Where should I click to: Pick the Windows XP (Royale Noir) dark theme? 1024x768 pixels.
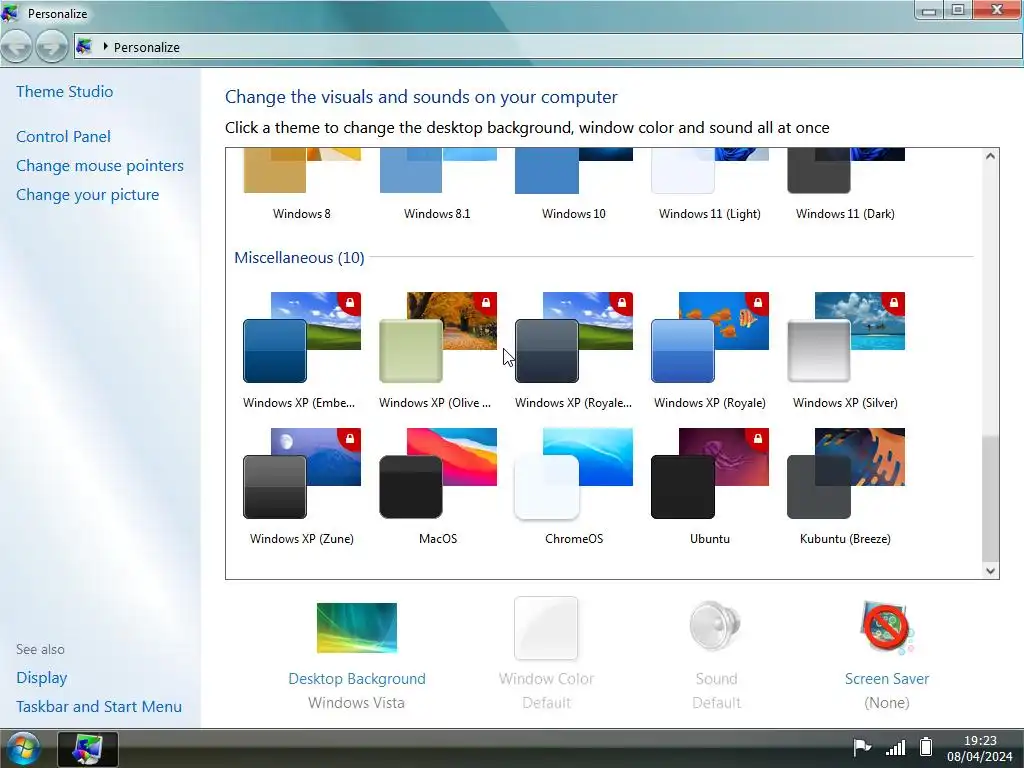pyautogui.click(x=573, y=337)
